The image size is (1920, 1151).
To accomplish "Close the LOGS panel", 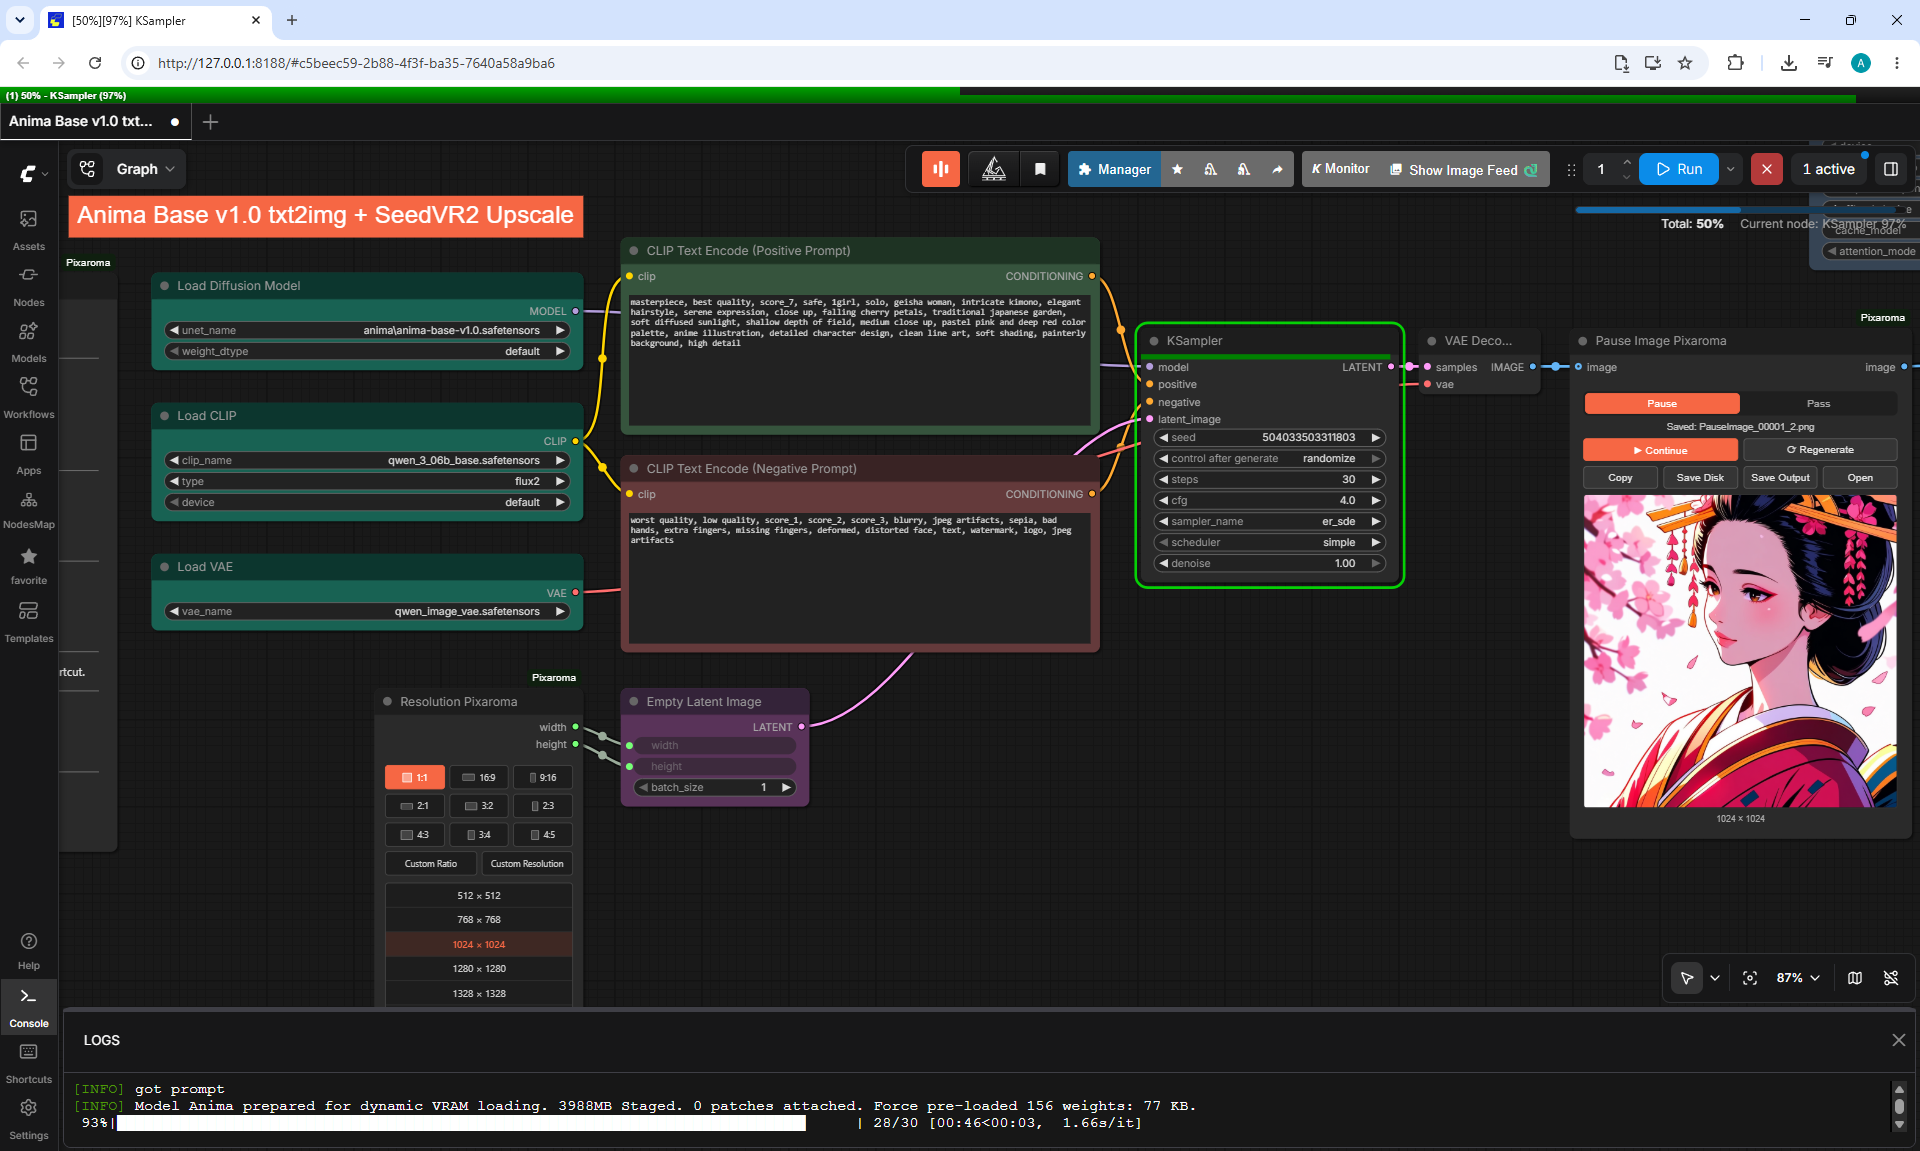I will 1898,1040.
